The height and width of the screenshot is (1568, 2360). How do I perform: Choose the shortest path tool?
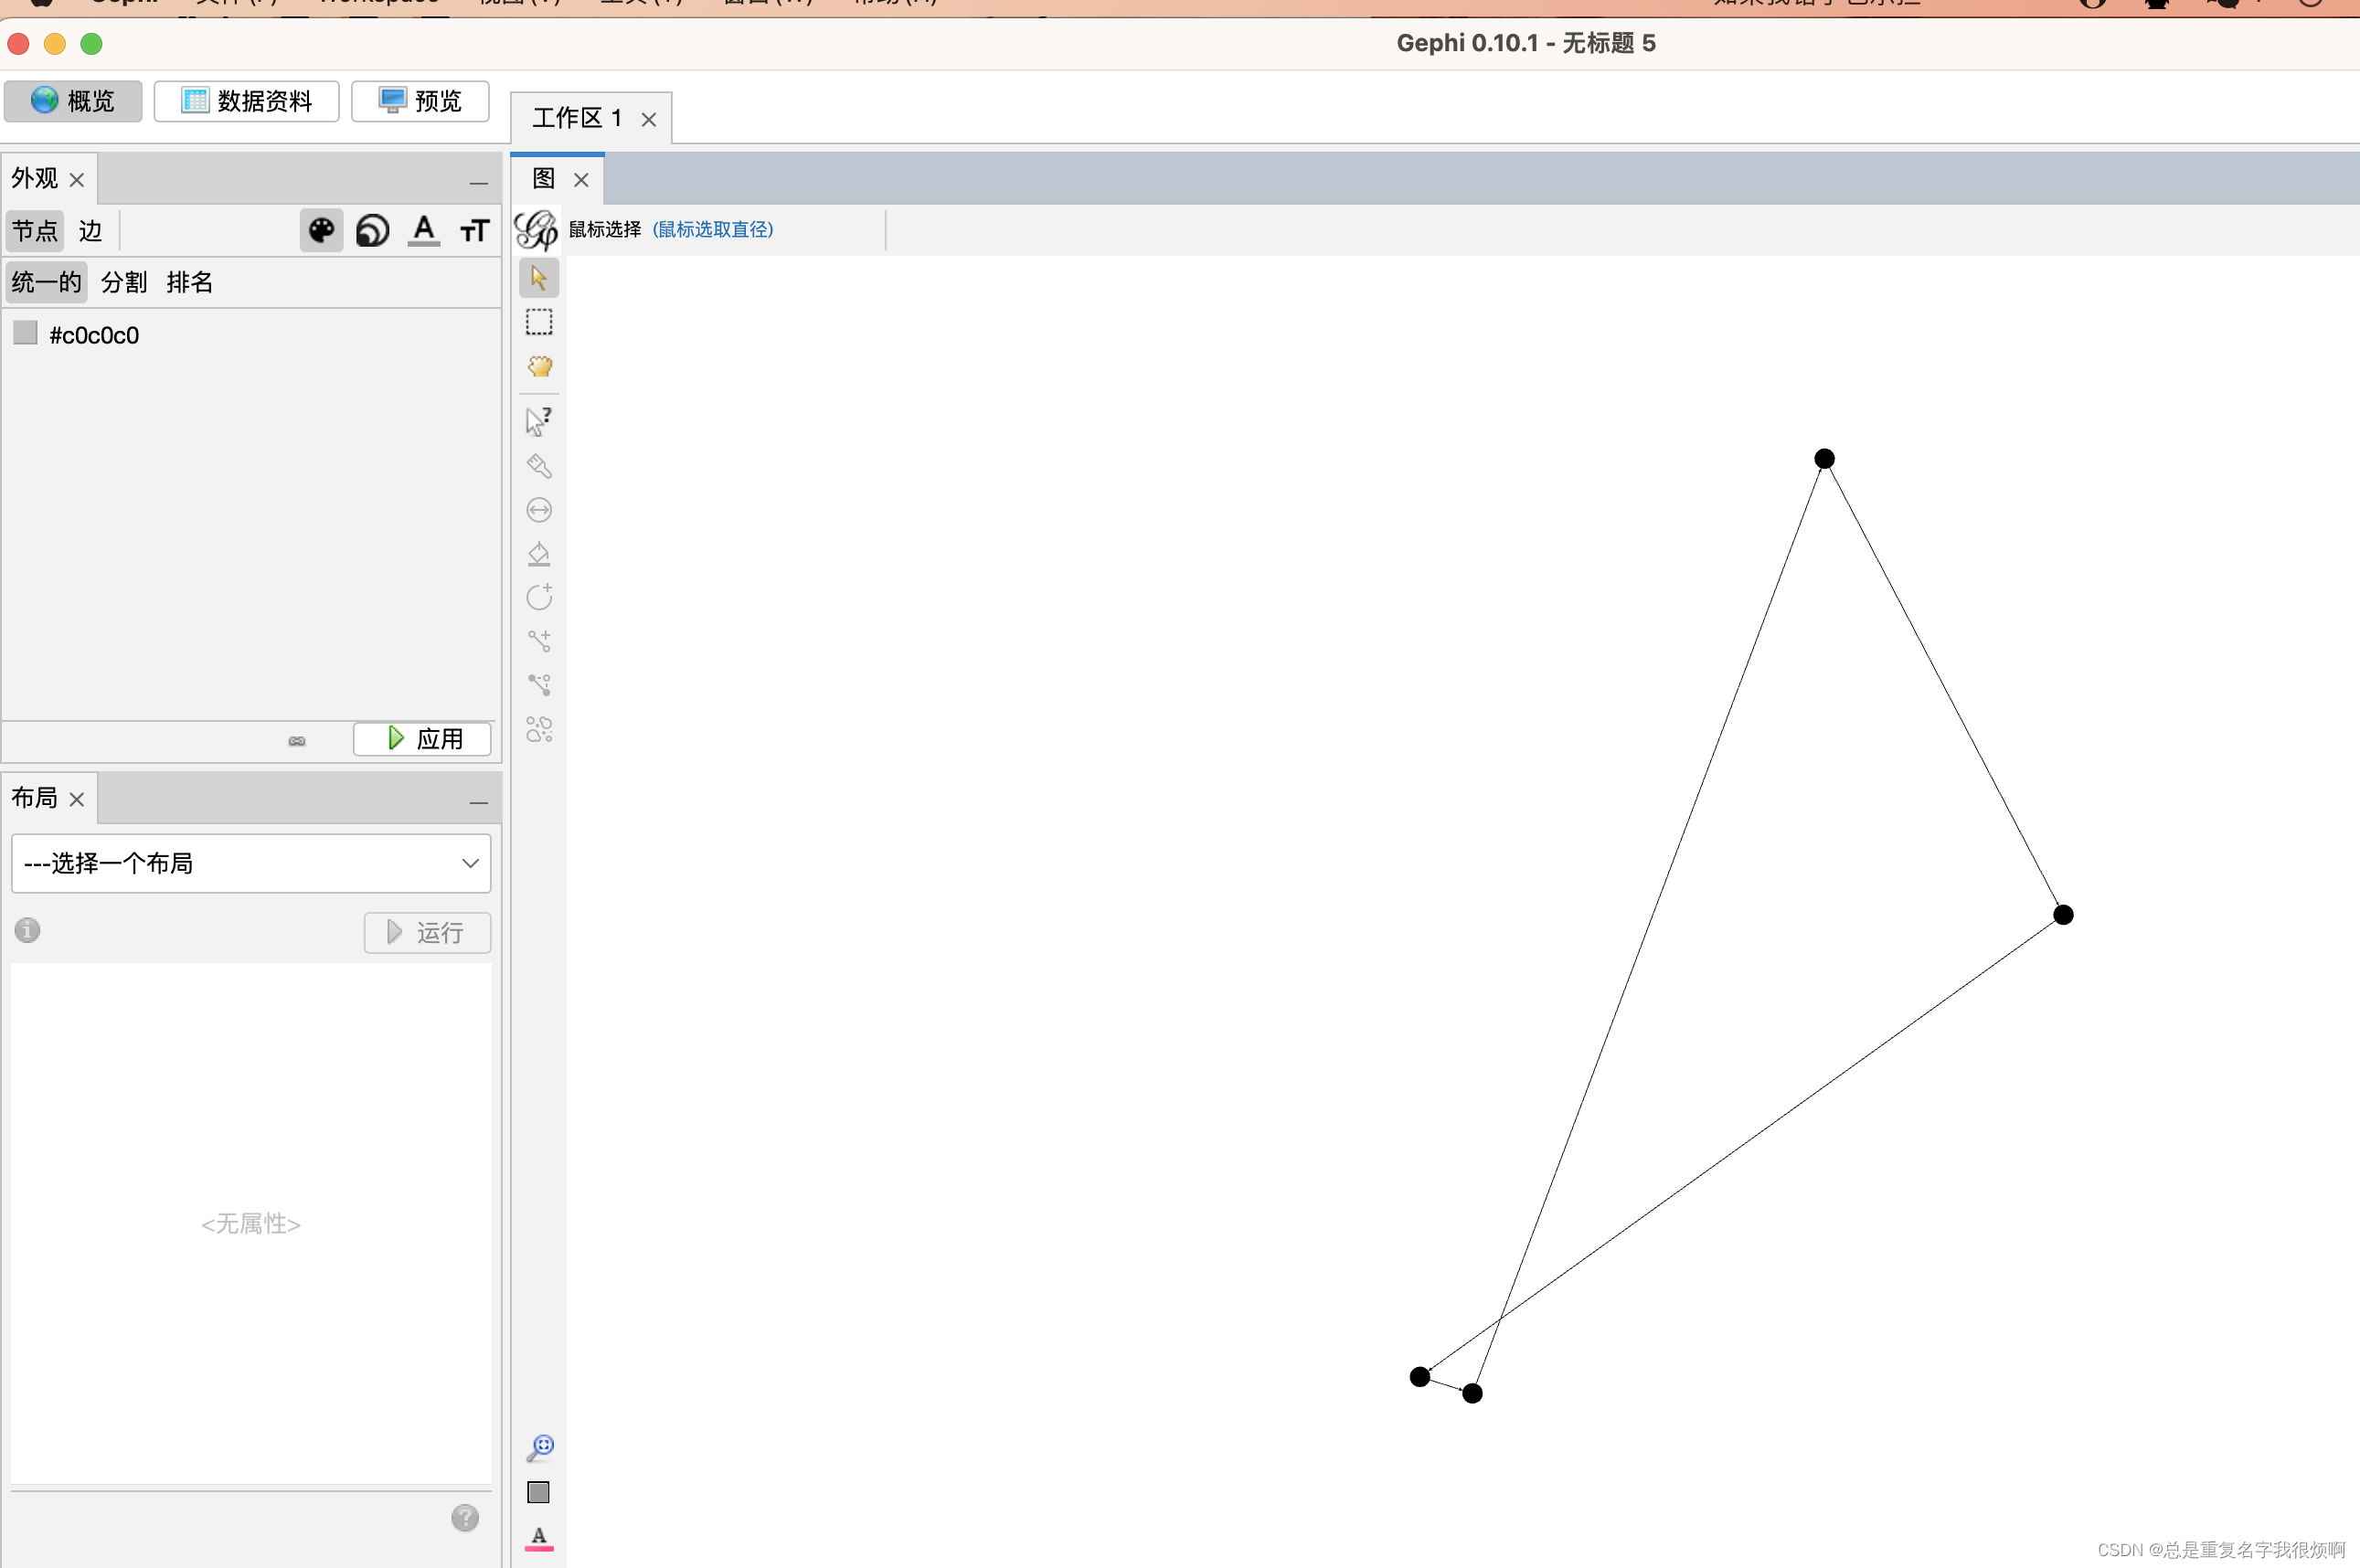539,684
